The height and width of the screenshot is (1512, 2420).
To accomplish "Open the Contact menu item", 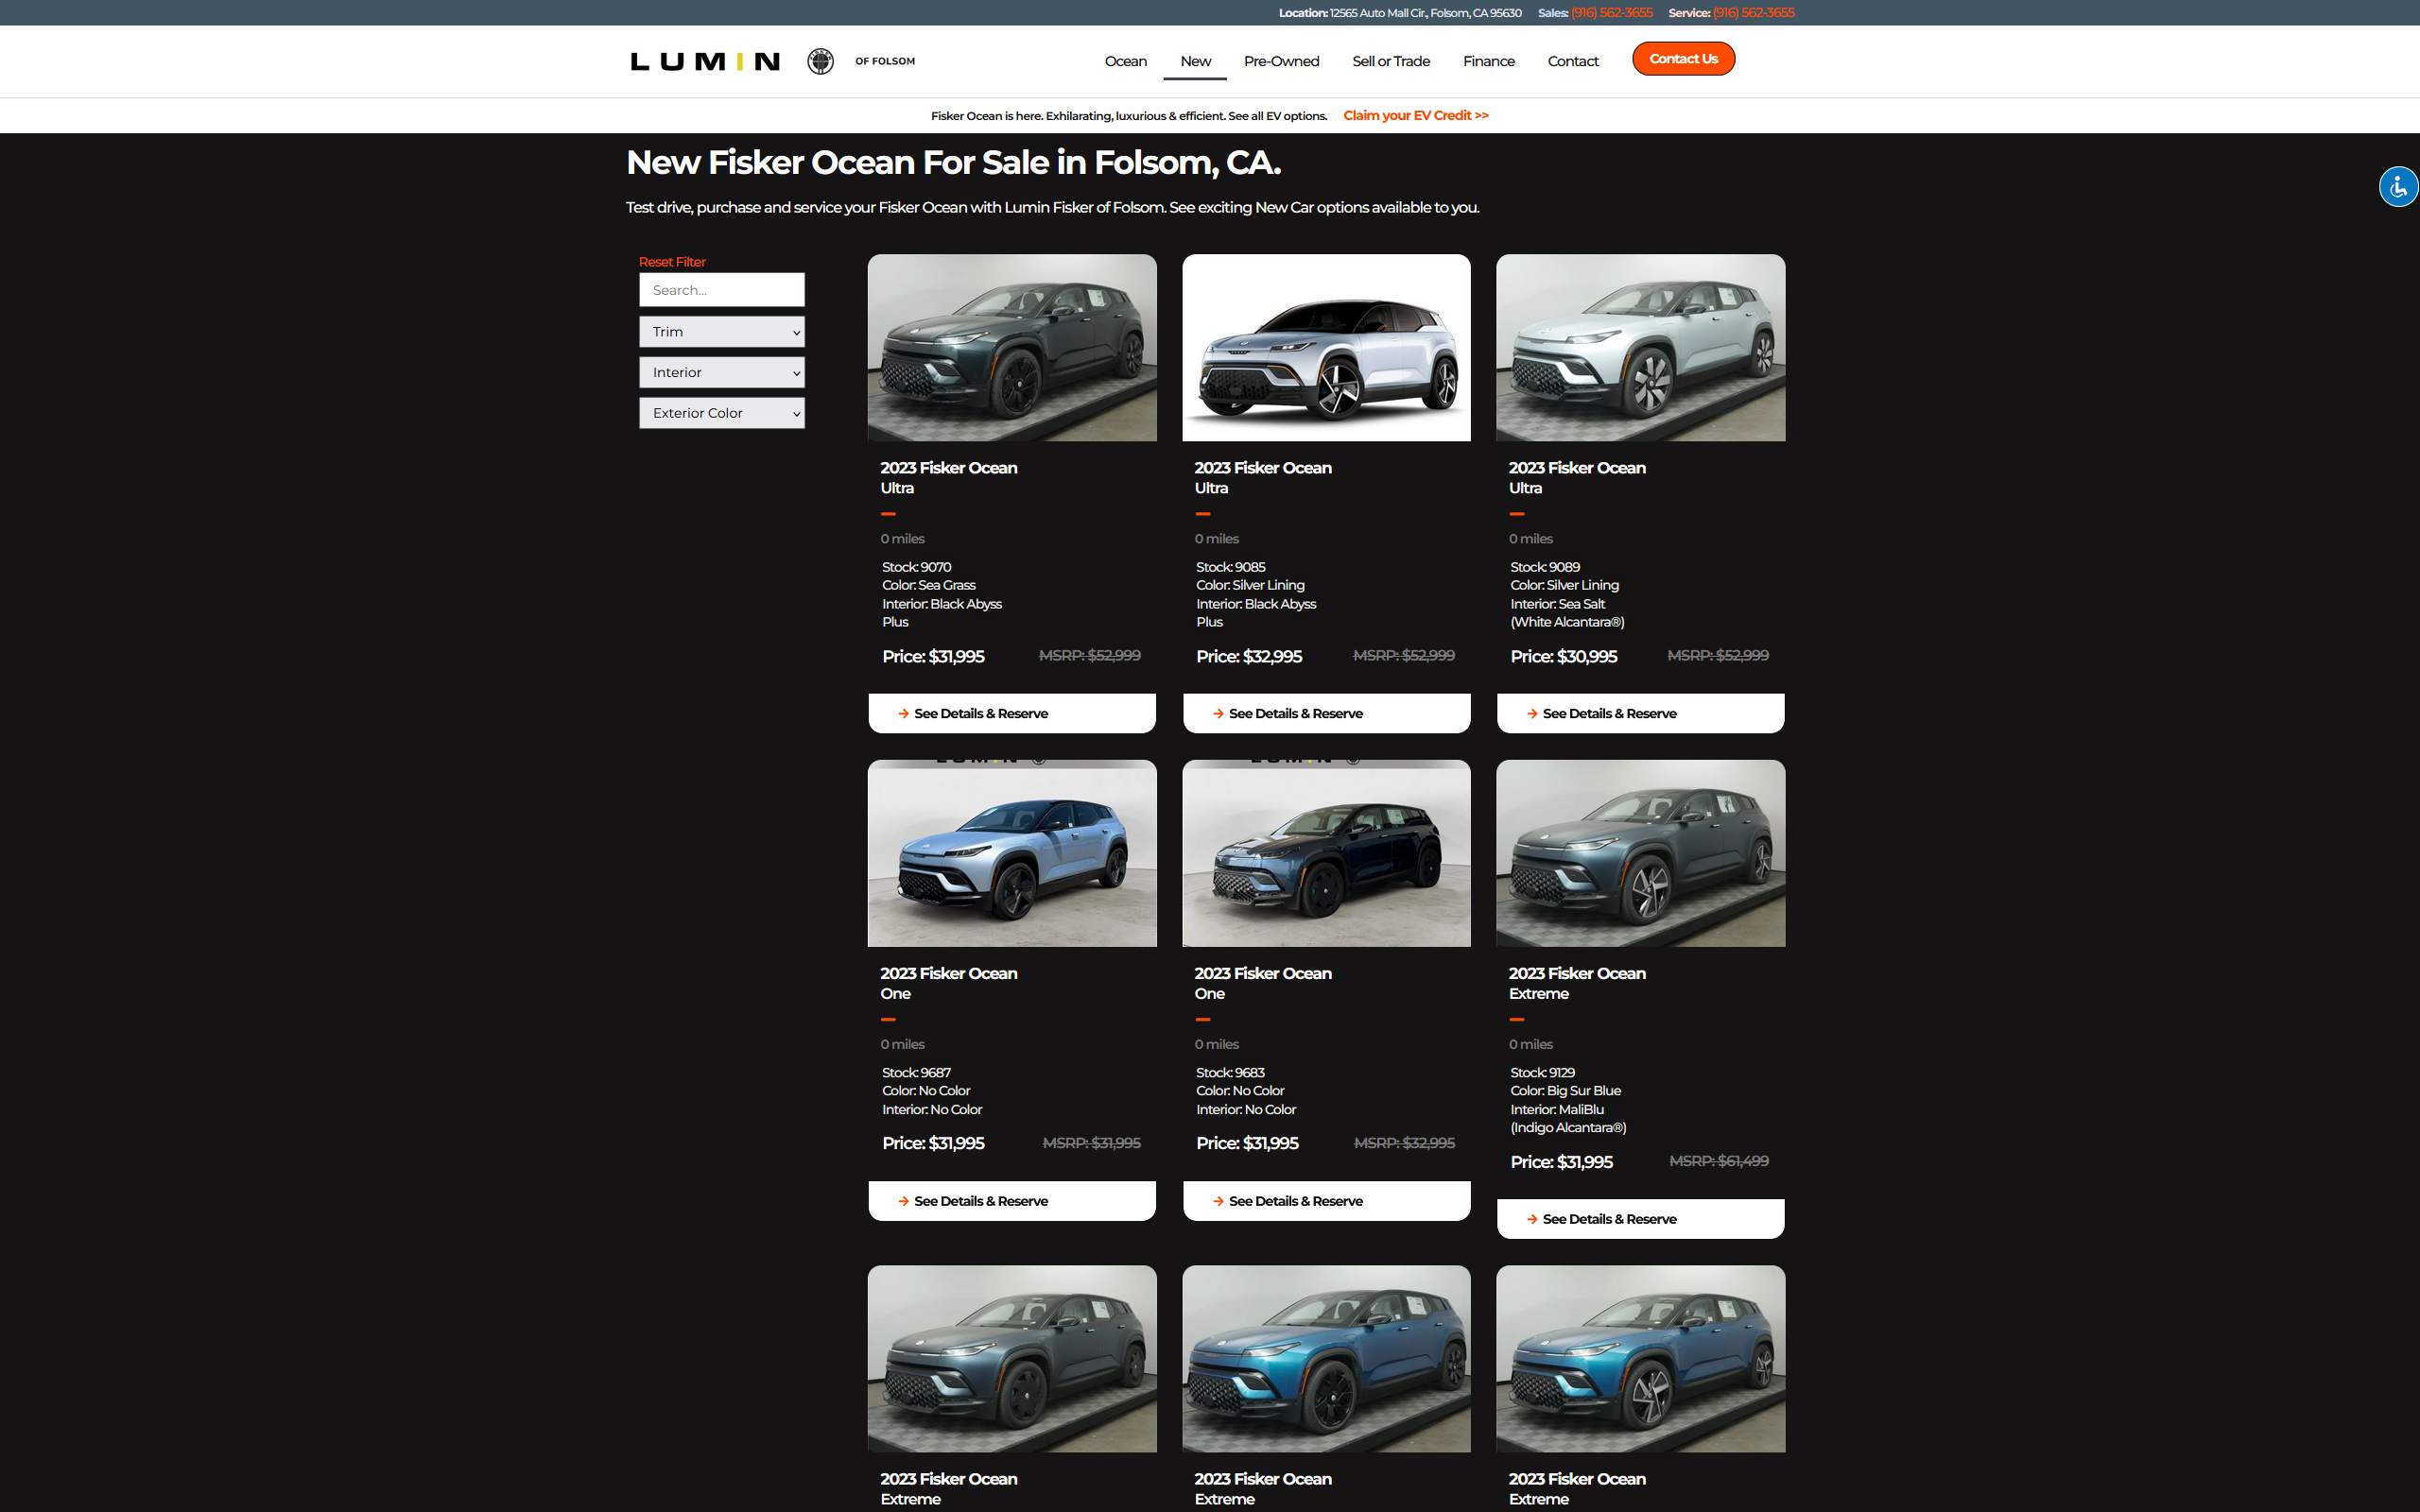I will pos(1572,61).
